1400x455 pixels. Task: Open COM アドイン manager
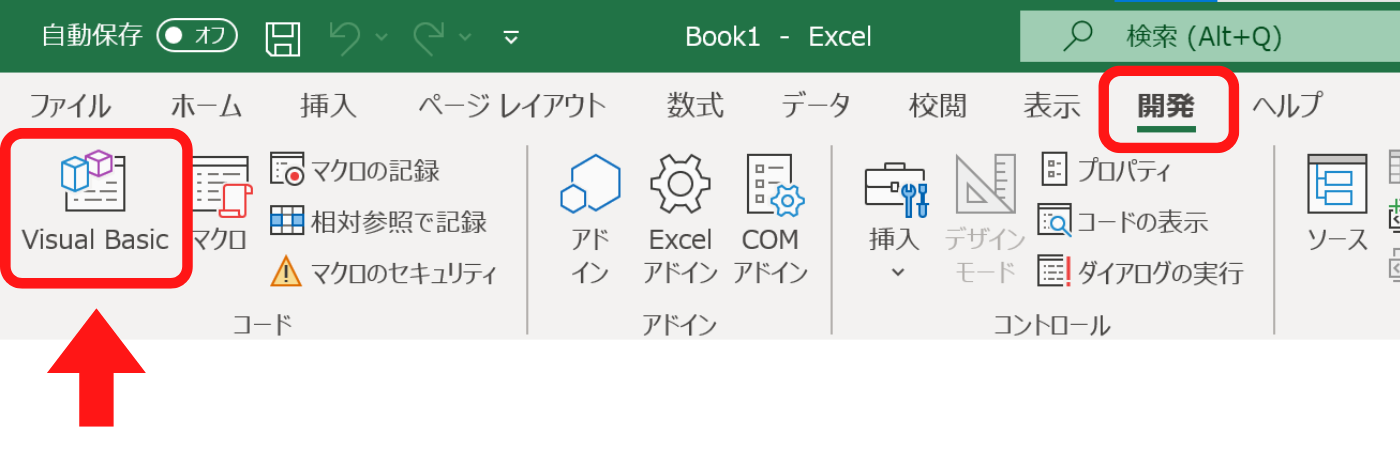pos(771,218)
